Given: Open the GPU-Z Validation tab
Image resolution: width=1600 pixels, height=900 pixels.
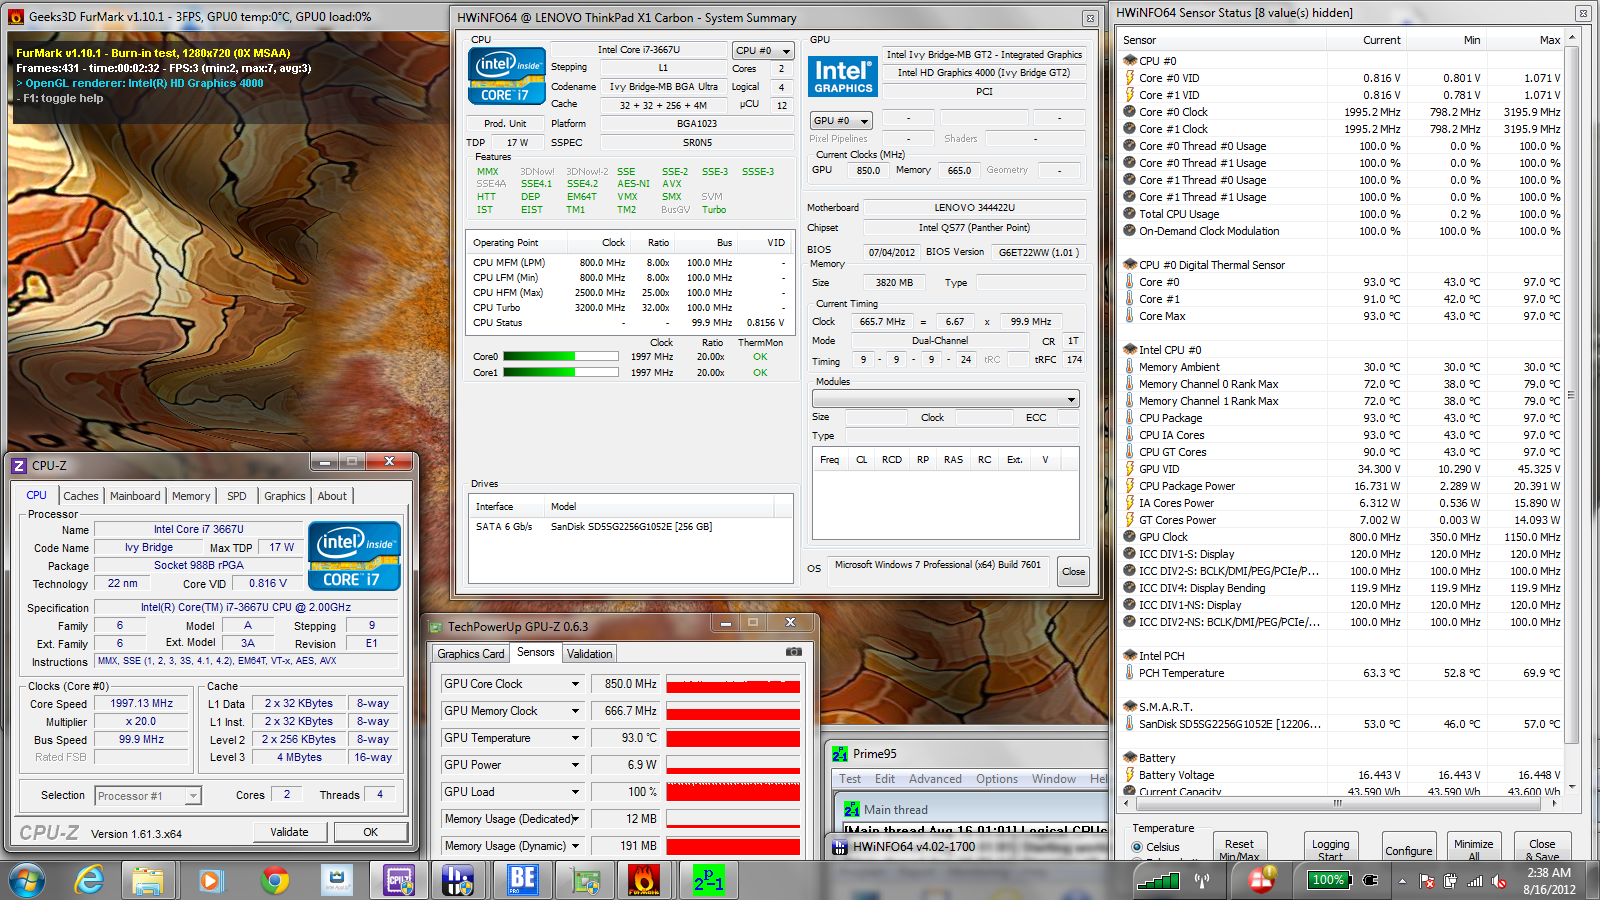Looking at the screenshot, I should (x=590, y=654).
